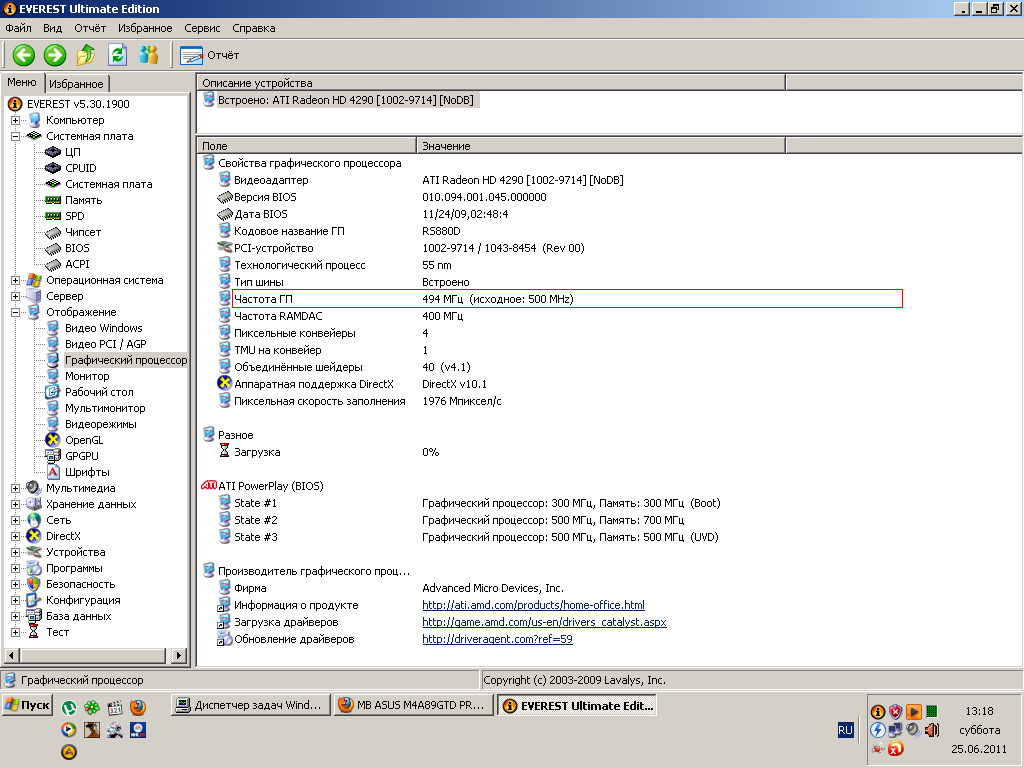This screenshot has height=768, width=1024.
Task: Select the Шрифты fonts icon
Action: [x=53, y=472]
